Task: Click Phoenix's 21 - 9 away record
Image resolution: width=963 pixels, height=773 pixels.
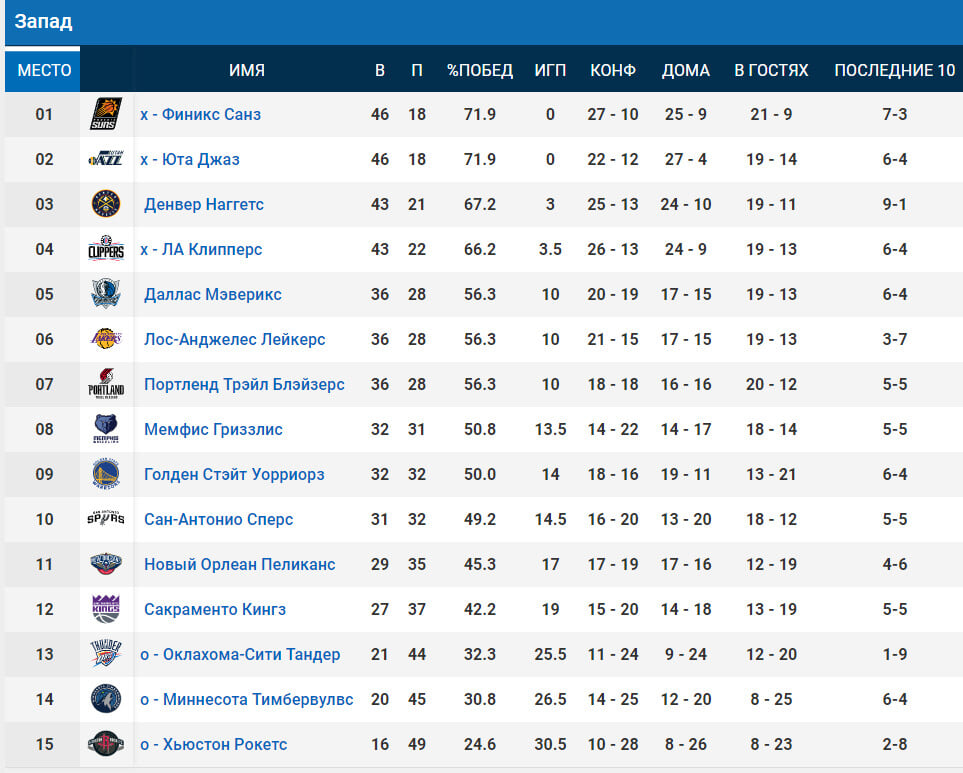Action: tap(771, 114)
